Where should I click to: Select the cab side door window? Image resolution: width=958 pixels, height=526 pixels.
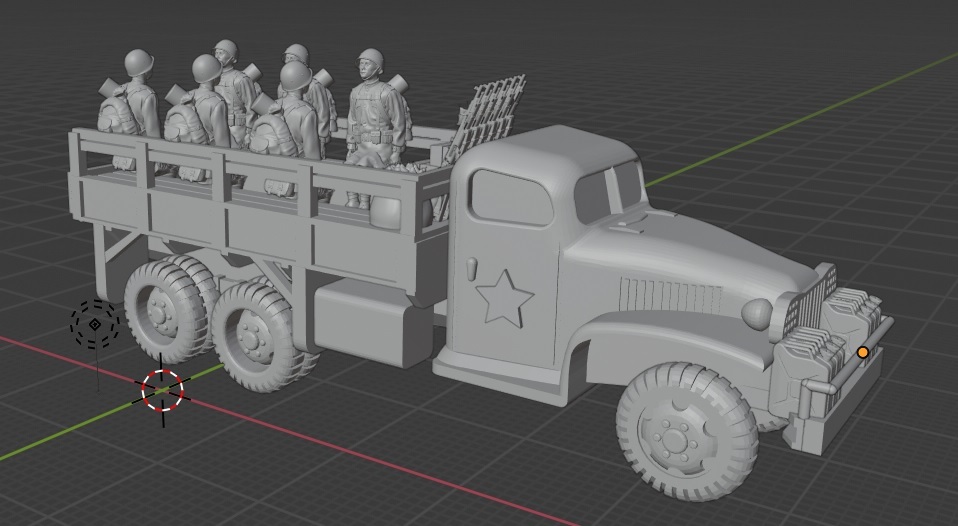click(510, 197)
